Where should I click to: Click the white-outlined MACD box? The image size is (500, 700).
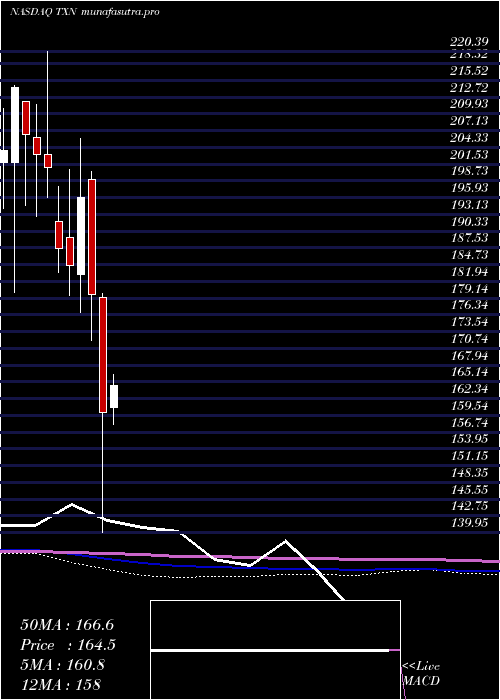(x=275, y=650)
